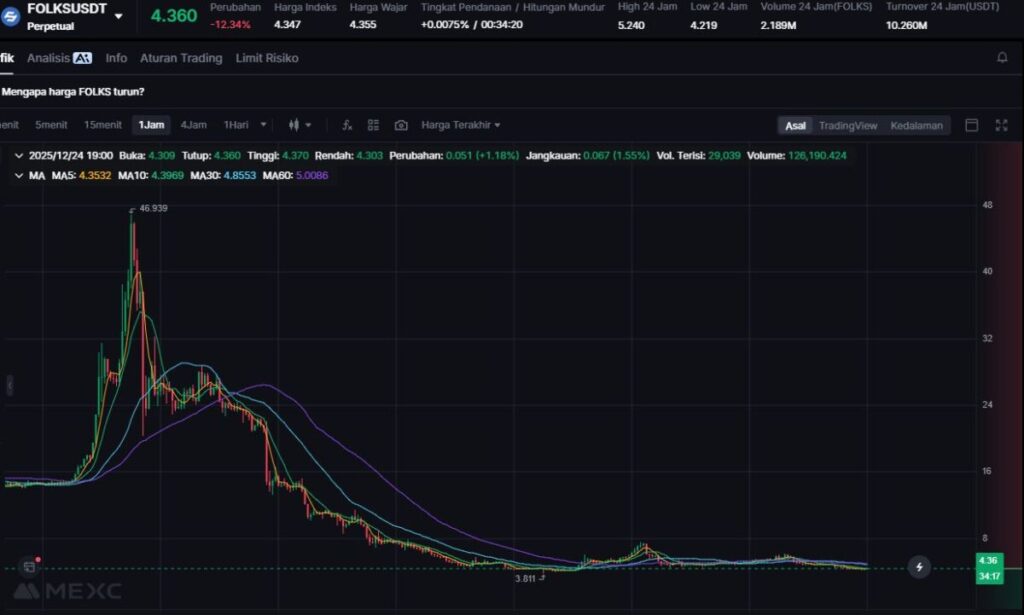Image resolution: width=1024 pixels, height=615 pixels.
Task: Click the chart window layout icon
Action: [971, 125]
